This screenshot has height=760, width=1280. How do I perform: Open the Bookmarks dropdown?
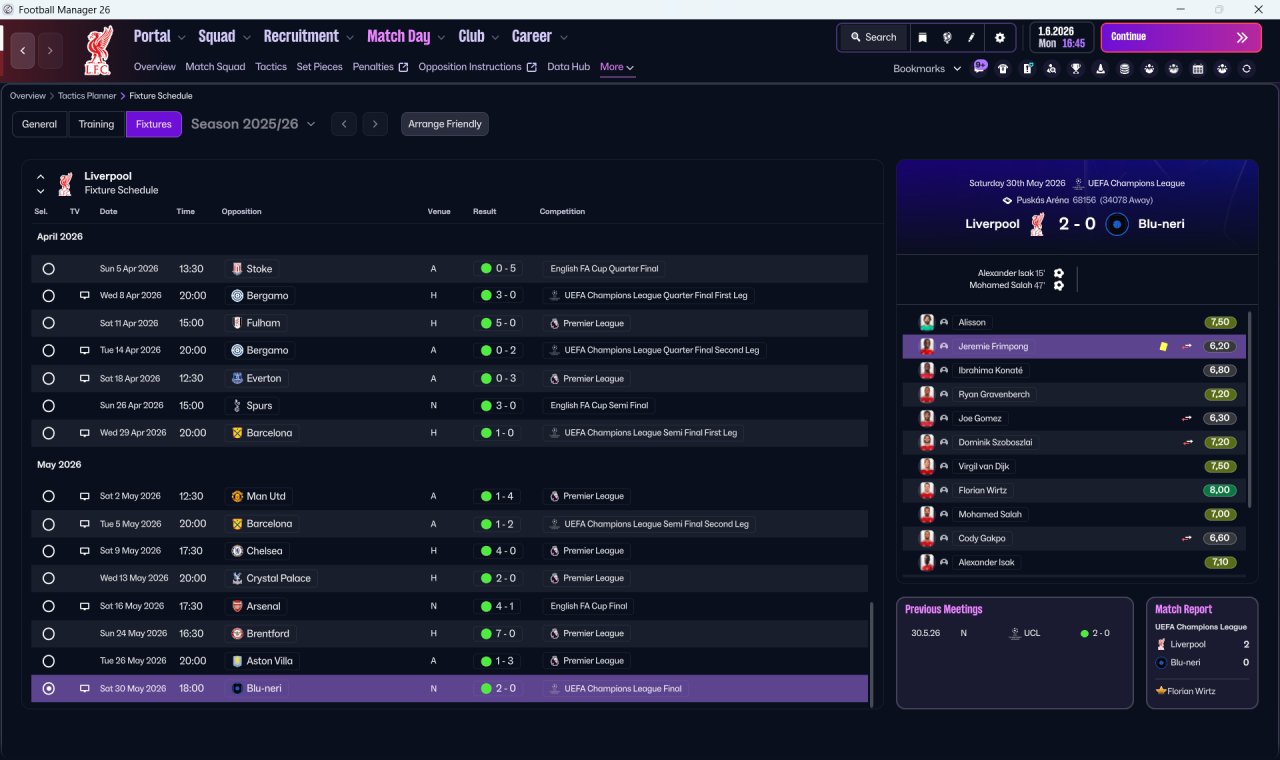tap(927, 69)
